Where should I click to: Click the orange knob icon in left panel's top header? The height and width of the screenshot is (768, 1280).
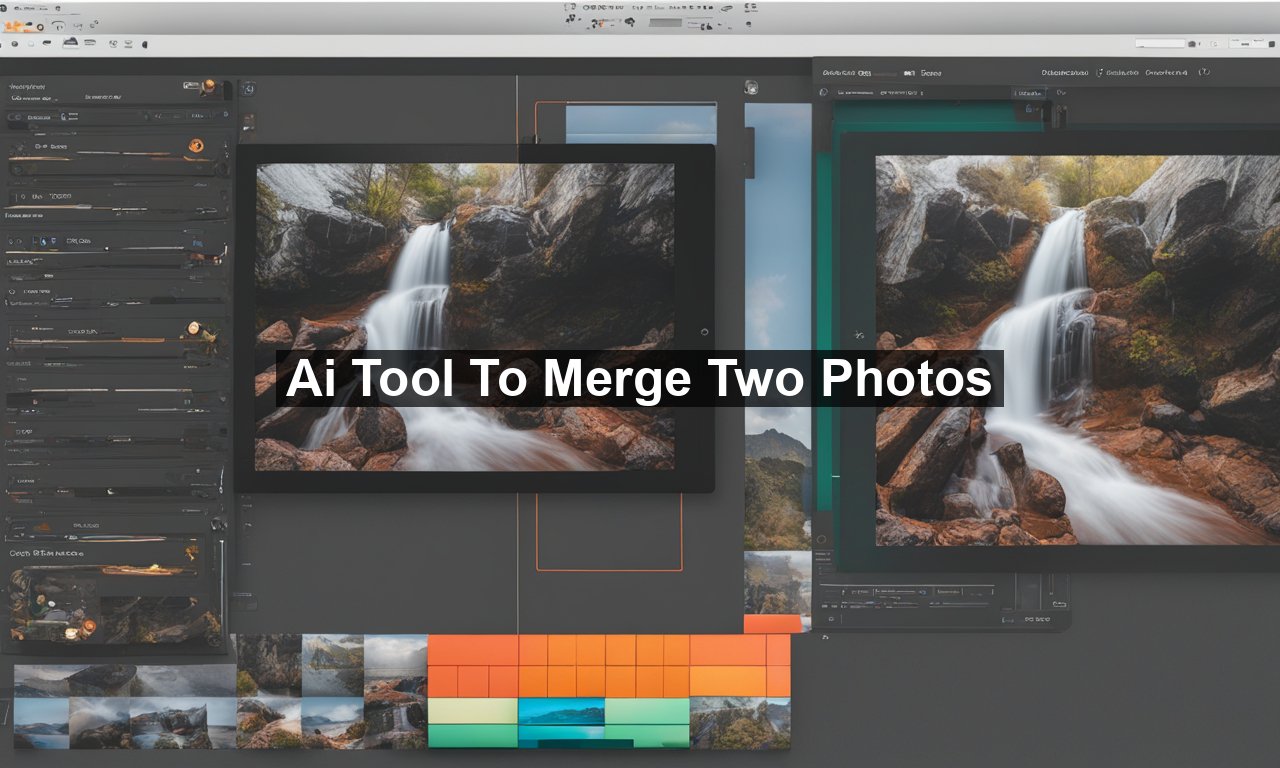coord(208,88)
